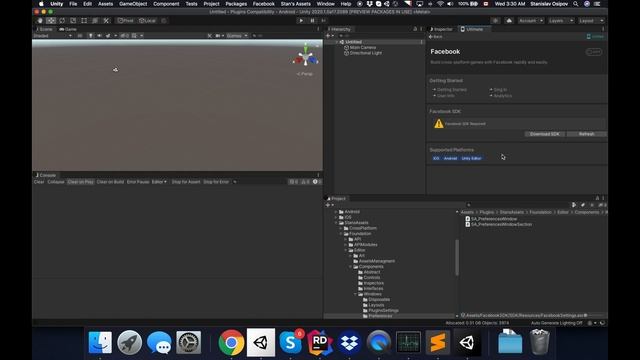Click the Project folder tree scrollbar

(457, 257)
